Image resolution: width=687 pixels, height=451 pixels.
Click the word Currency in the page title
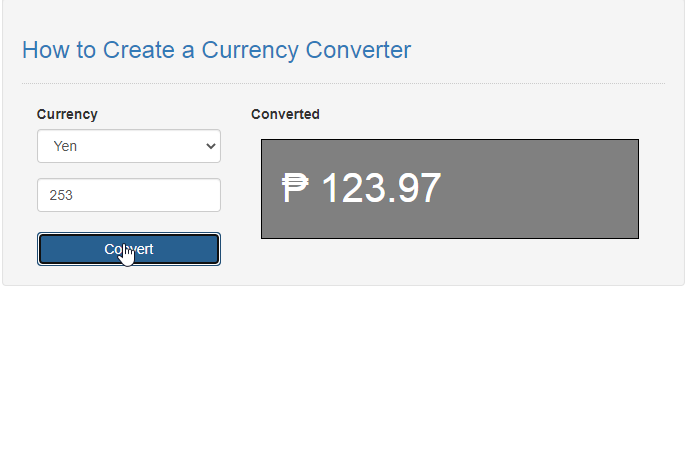[x=250, y=50]
